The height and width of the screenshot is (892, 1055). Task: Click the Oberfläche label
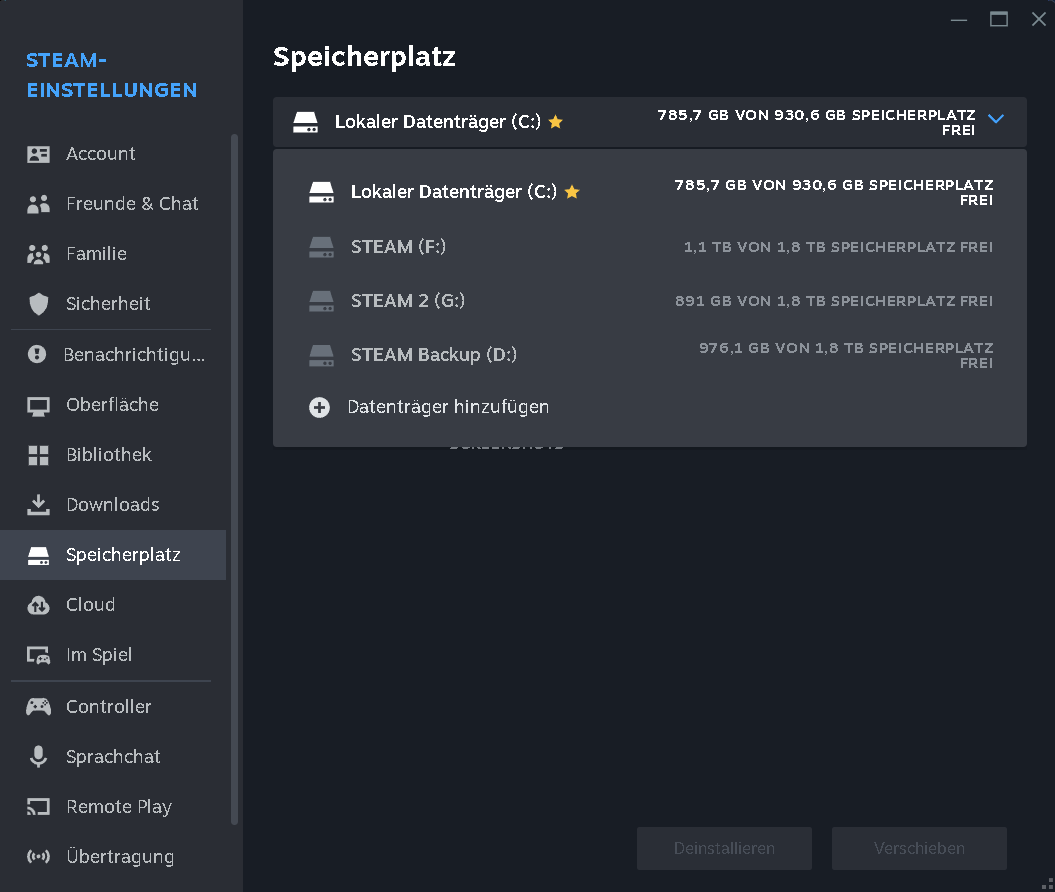pyautogui.click(x=112, y=404)
